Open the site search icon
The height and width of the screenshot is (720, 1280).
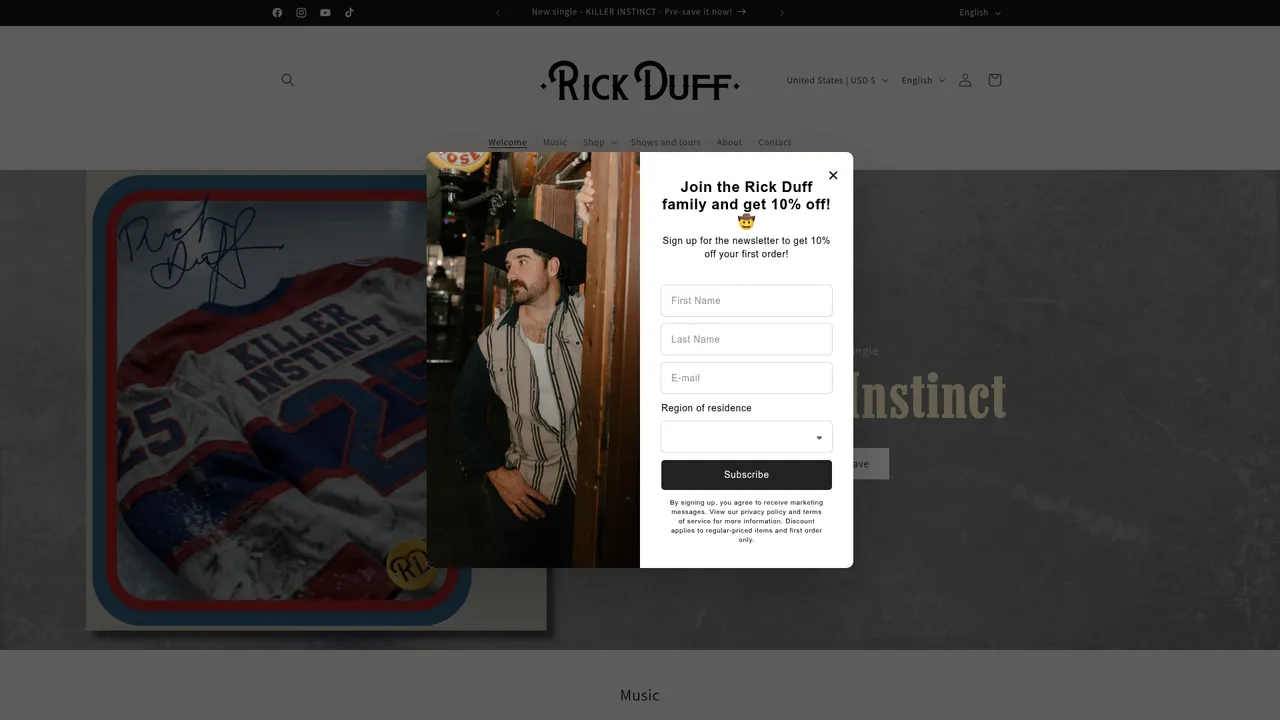[288, 80]
